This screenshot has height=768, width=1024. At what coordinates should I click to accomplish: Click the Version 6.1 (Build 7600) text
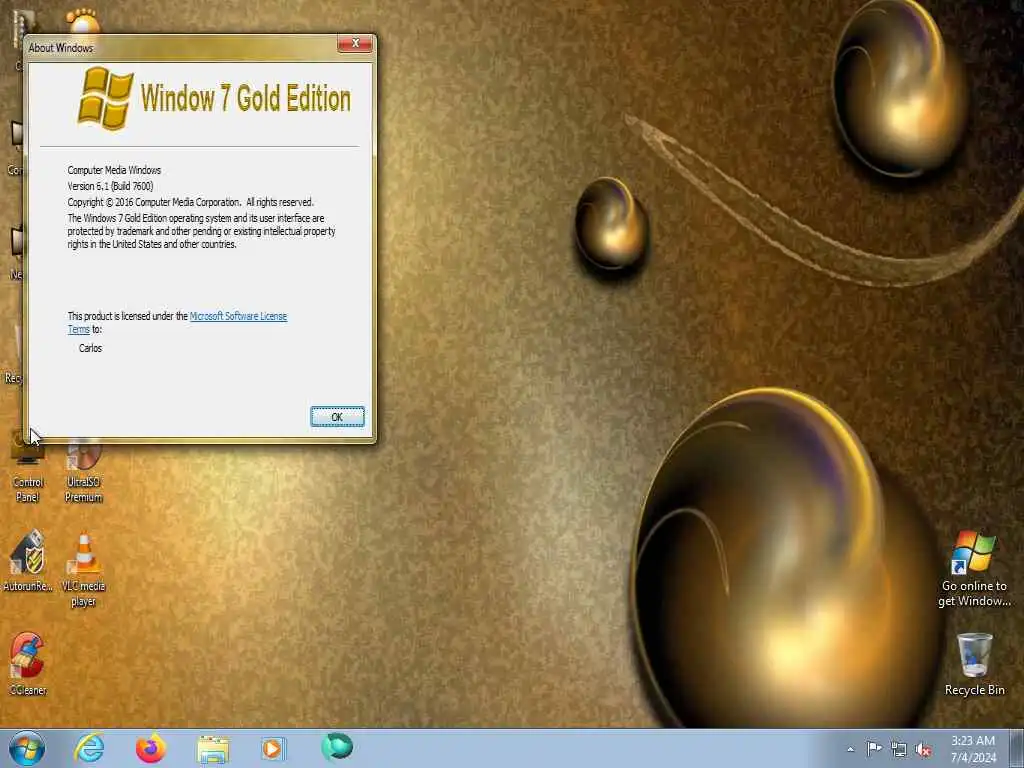click(x=110, y=186)
